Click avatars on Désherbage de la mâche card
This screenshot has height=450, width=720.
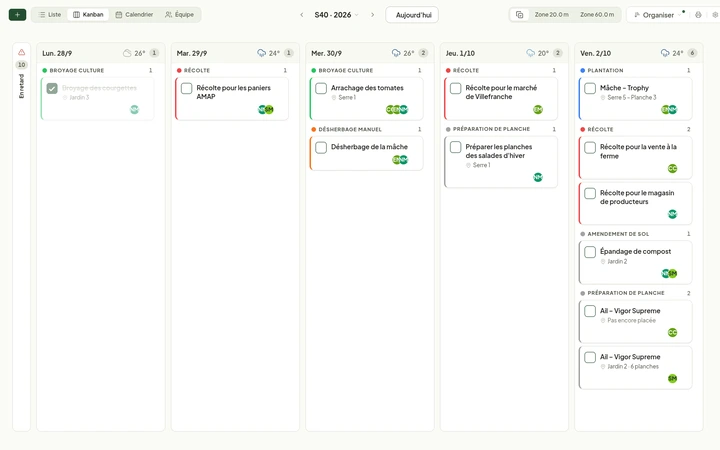click(400, 159)
